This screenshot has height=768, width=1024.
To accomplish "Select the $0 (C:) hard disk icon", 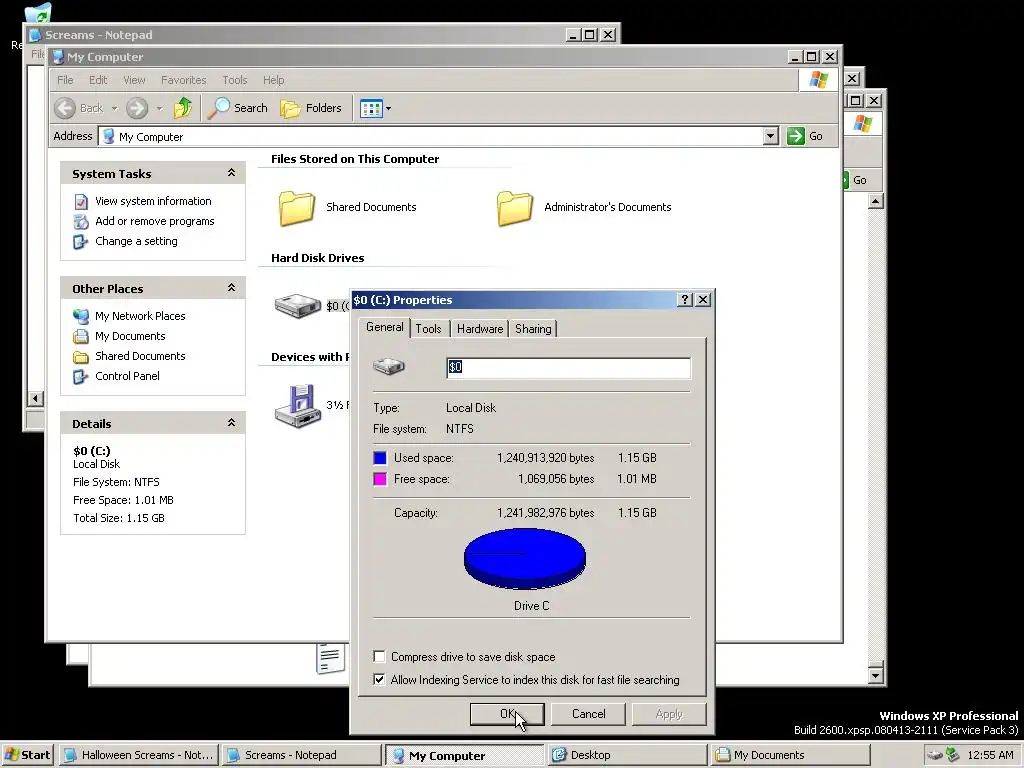I will tap(298, 305).
